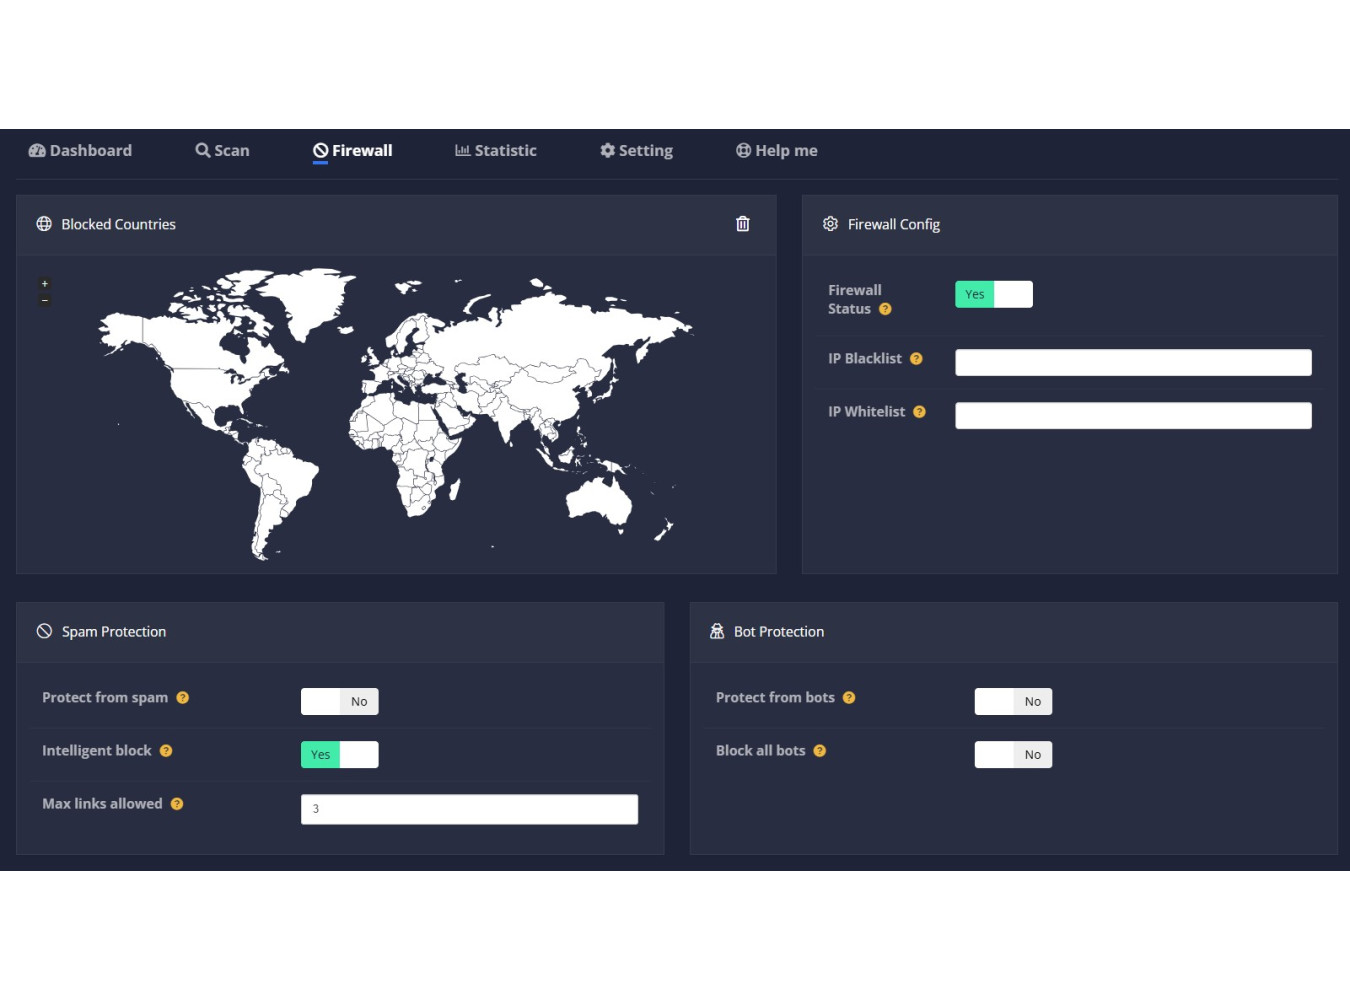Turn on the Block all bots switch
The height and width of the screenshot is (1000, 1350).
click(x=1013, y=754)
